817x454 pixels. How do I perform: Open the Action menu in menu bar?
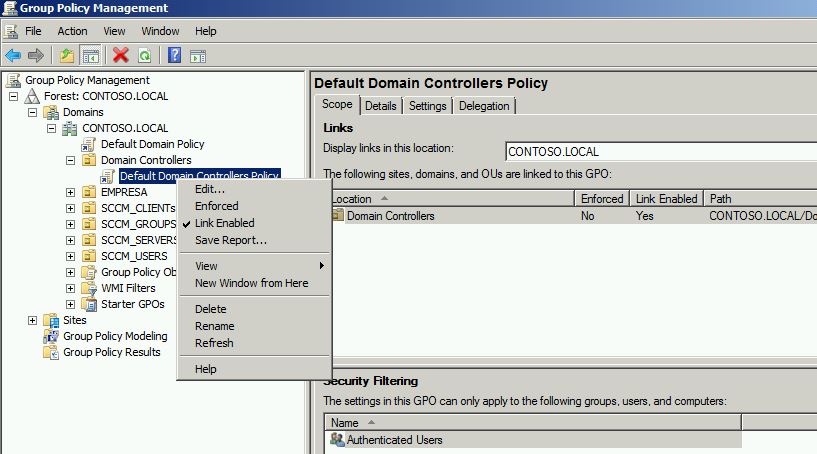click(72, 31)
